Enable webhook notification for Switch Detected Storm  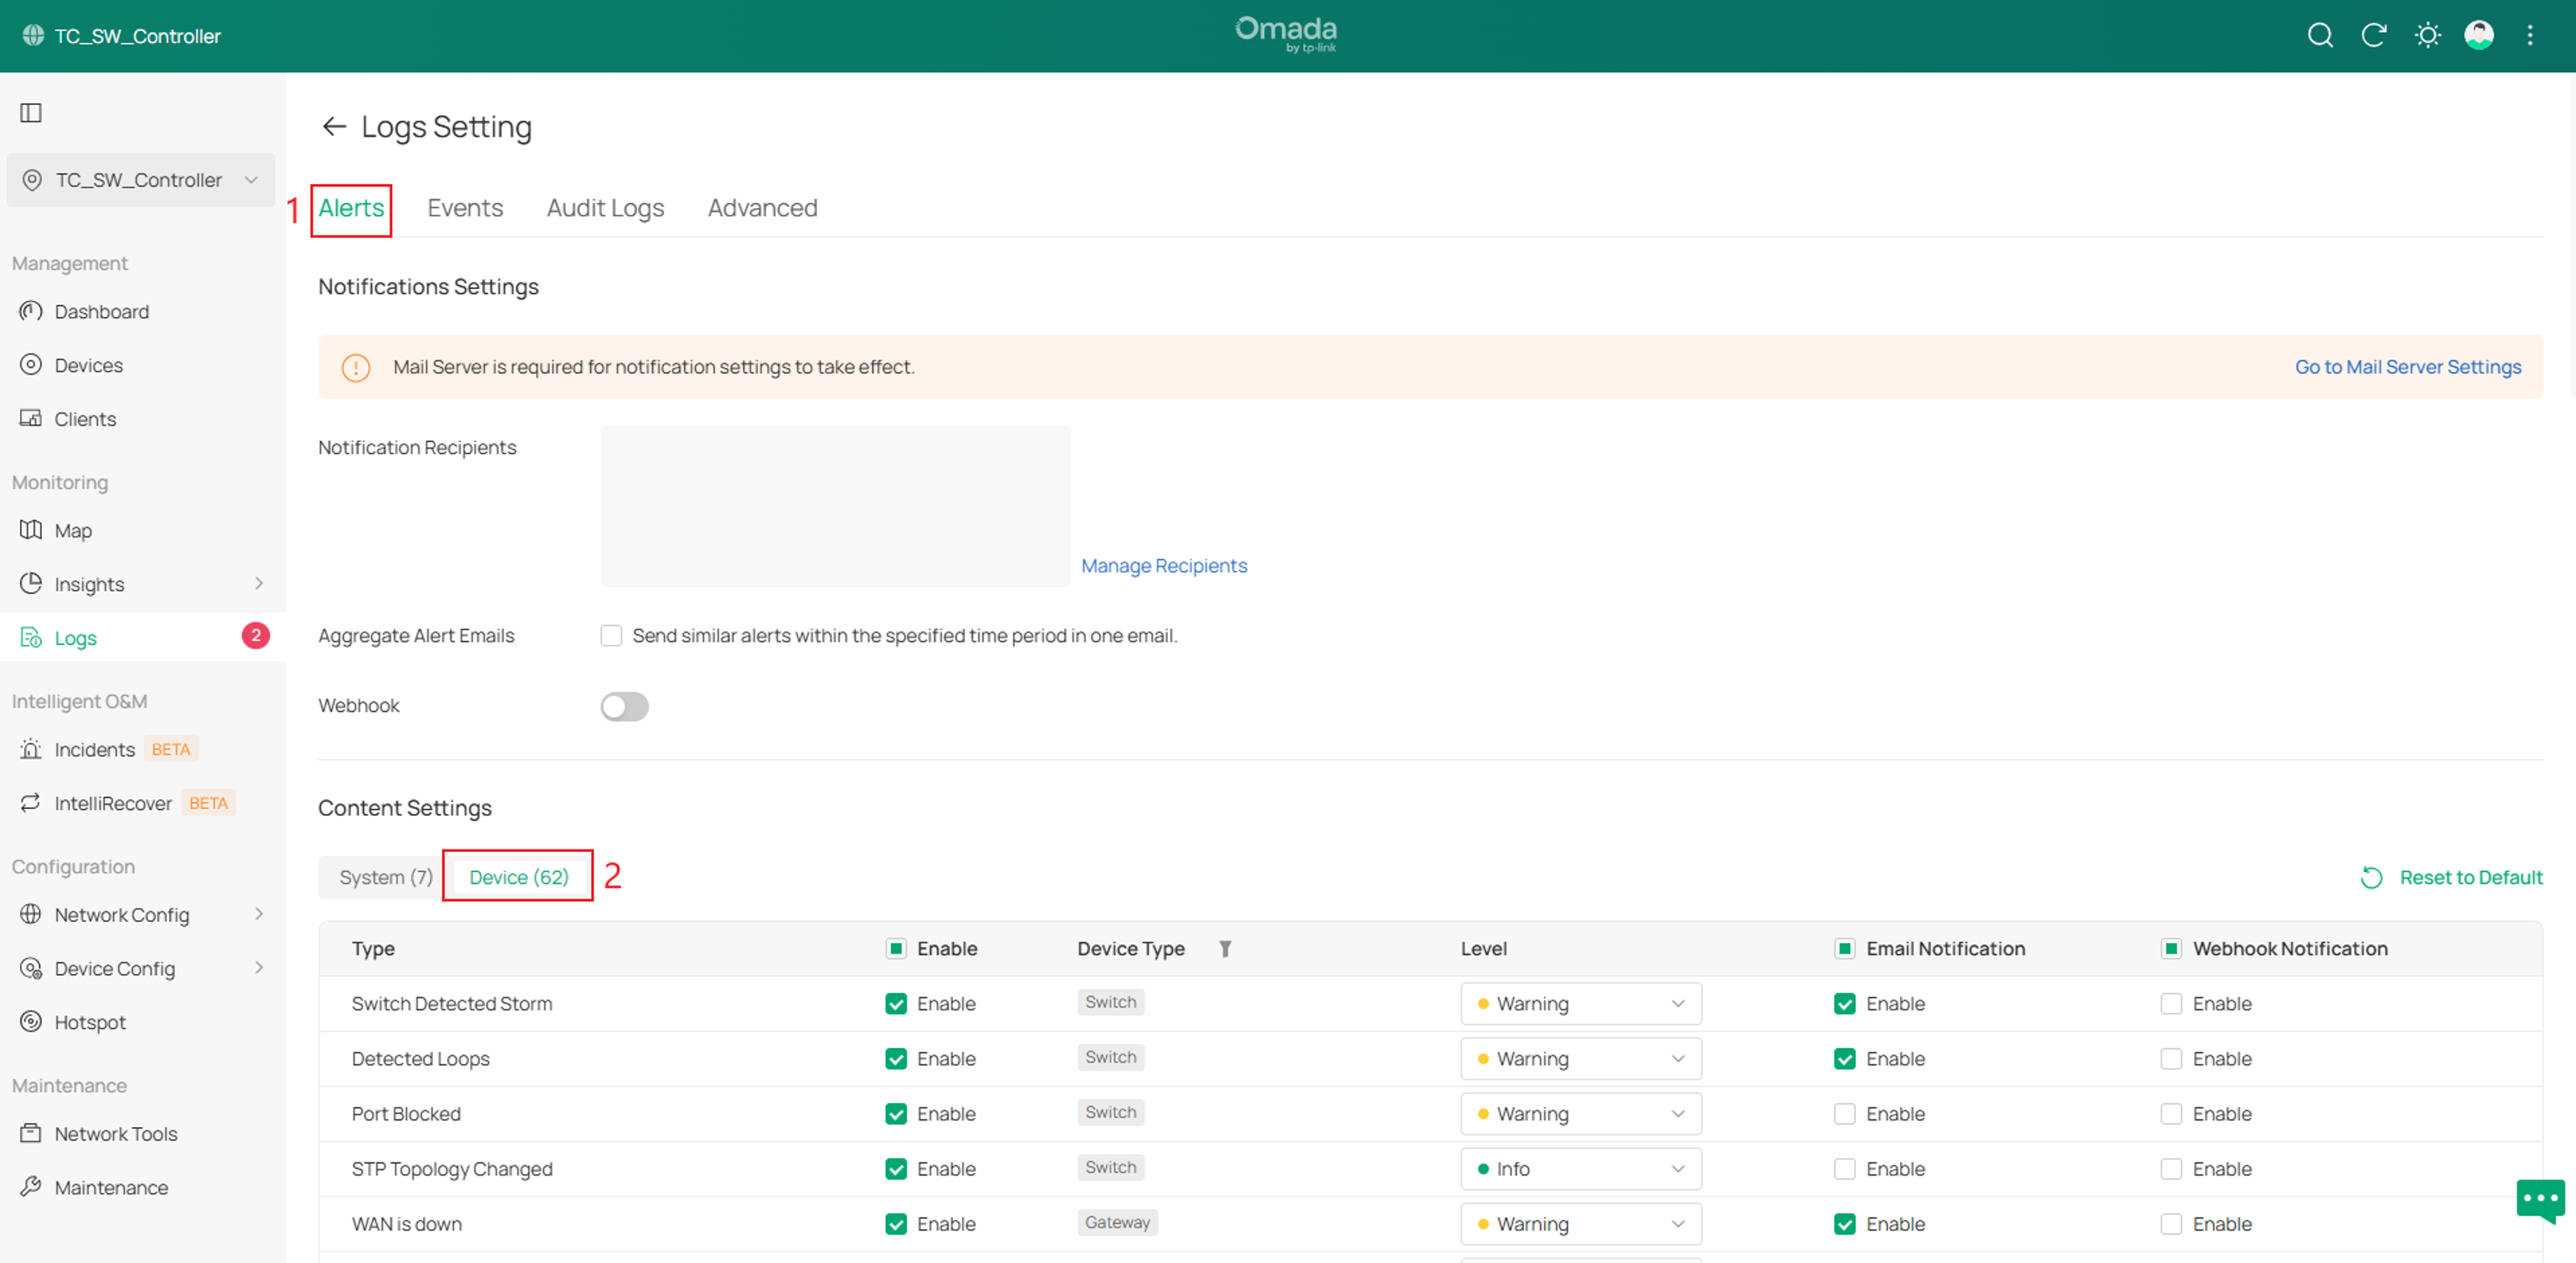coord(2171,1004)
